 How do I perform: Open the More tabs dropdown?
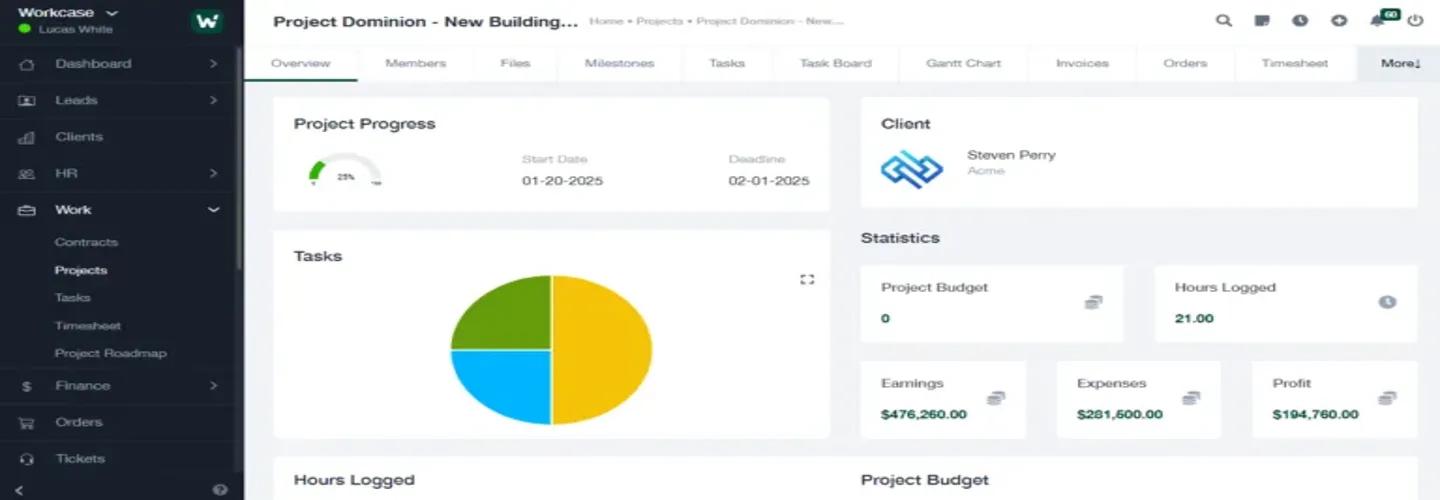[1399, 63]
